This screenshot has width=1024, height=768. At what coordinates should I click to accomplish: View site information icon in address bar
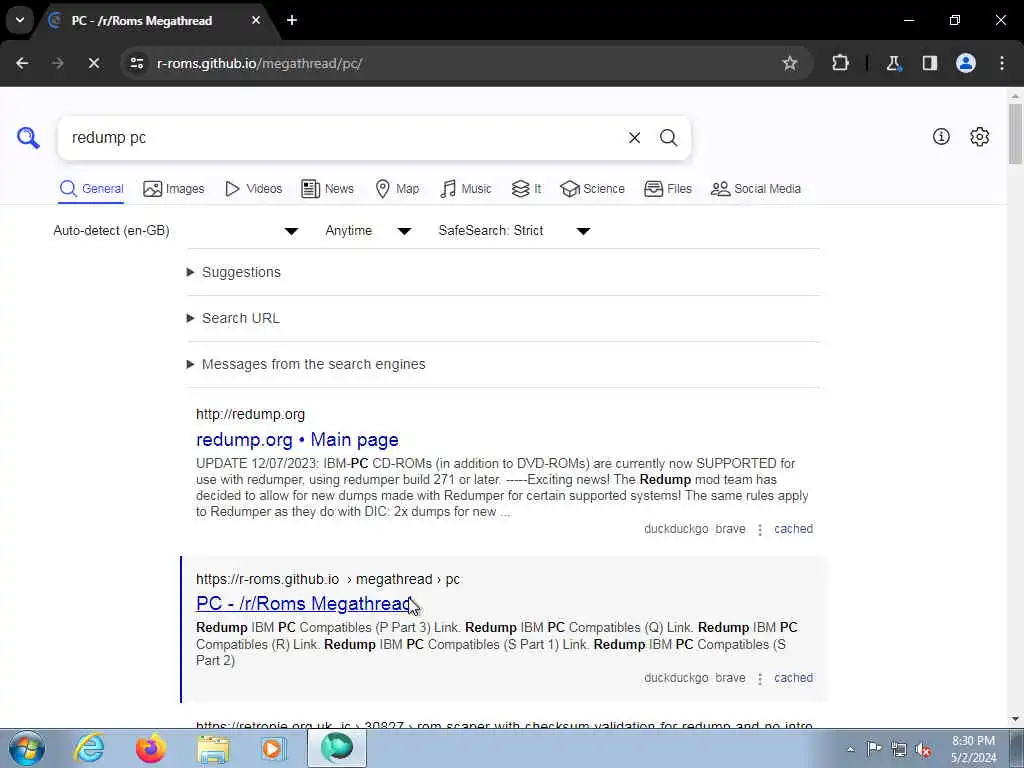tap(136, 63)
